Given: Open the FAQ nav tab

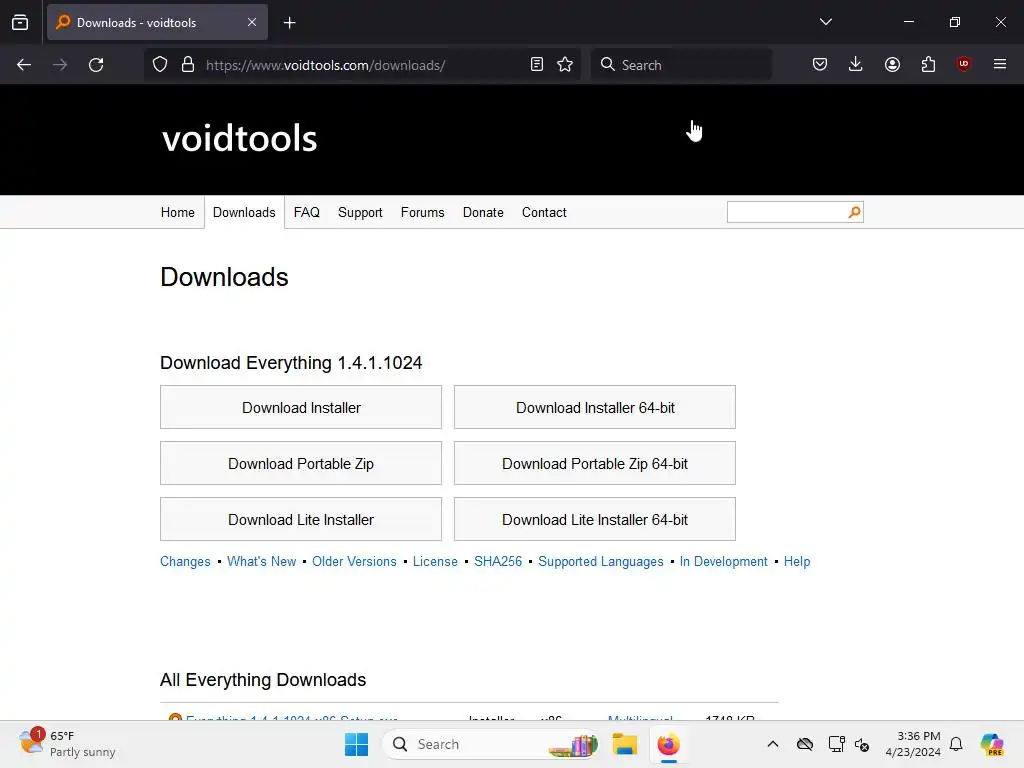Looking at the screenshot, I should pos(306,212).
